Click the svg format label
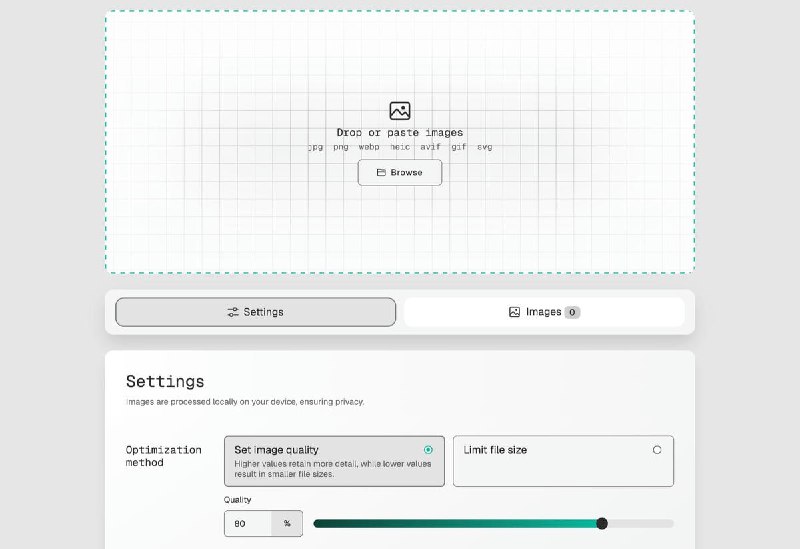Image resolution: width=800 pixels, height=549 pixels. click(484, 147)
